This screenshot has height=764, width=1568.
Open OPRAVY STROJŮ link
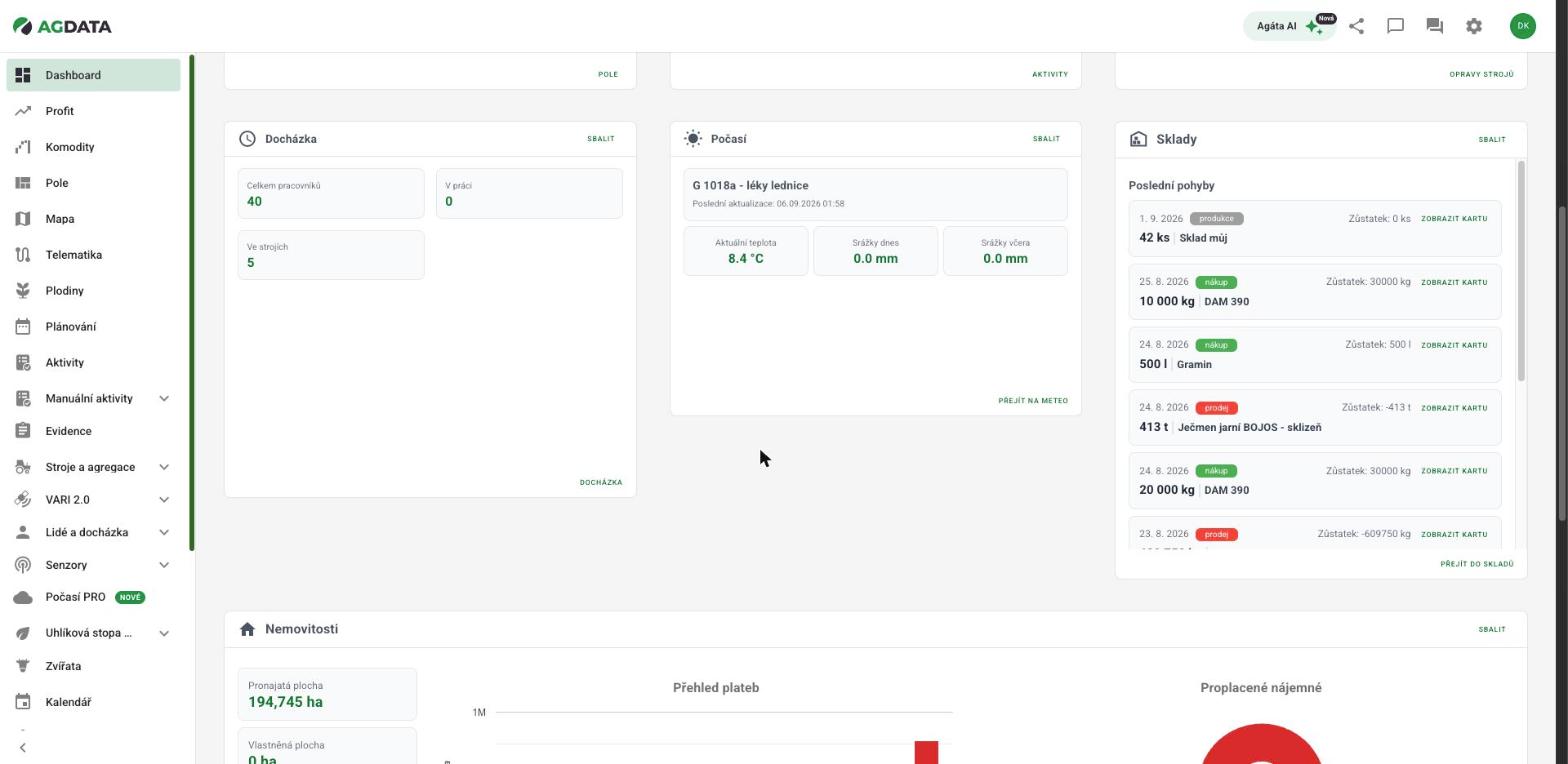click(1481, 75)
